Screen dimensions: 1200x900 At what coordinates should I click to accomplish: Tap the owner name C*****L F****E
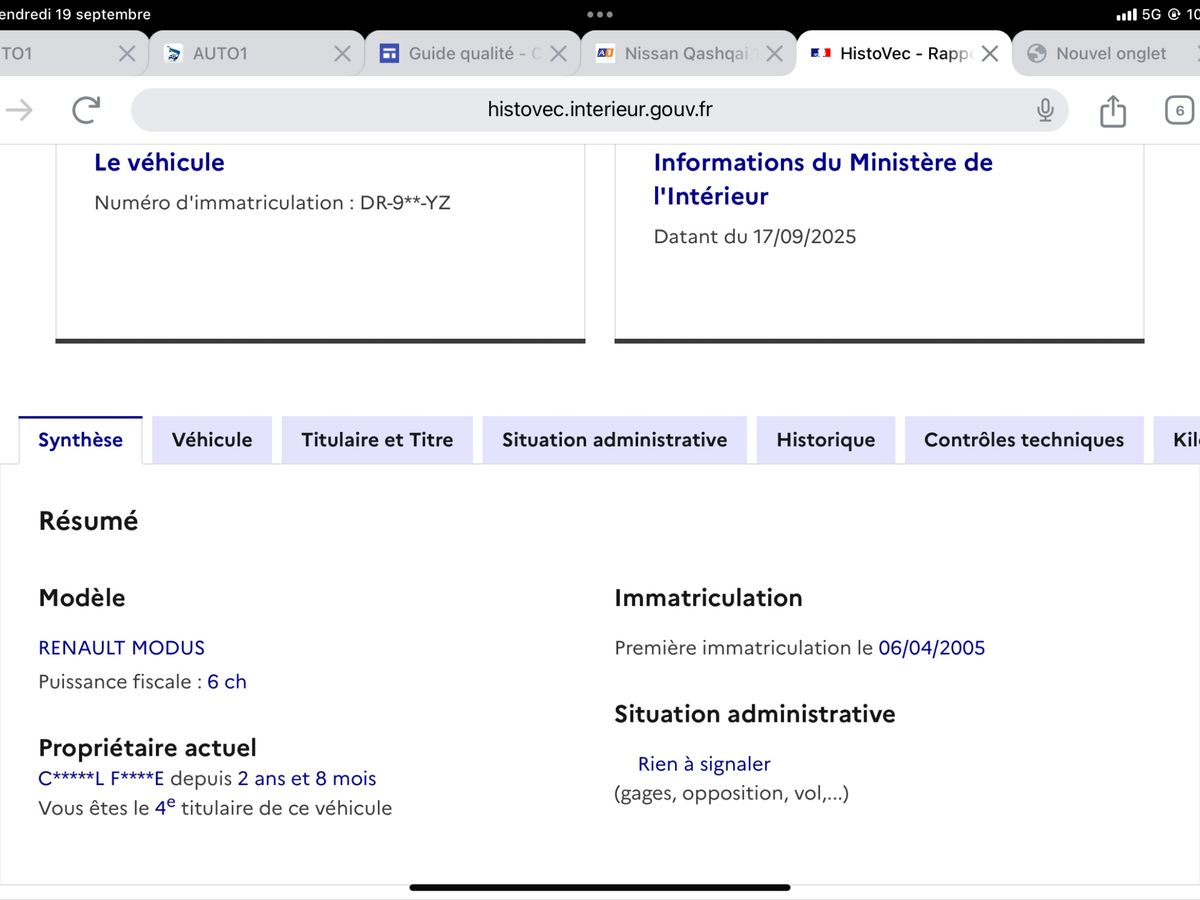click(102, 778)
